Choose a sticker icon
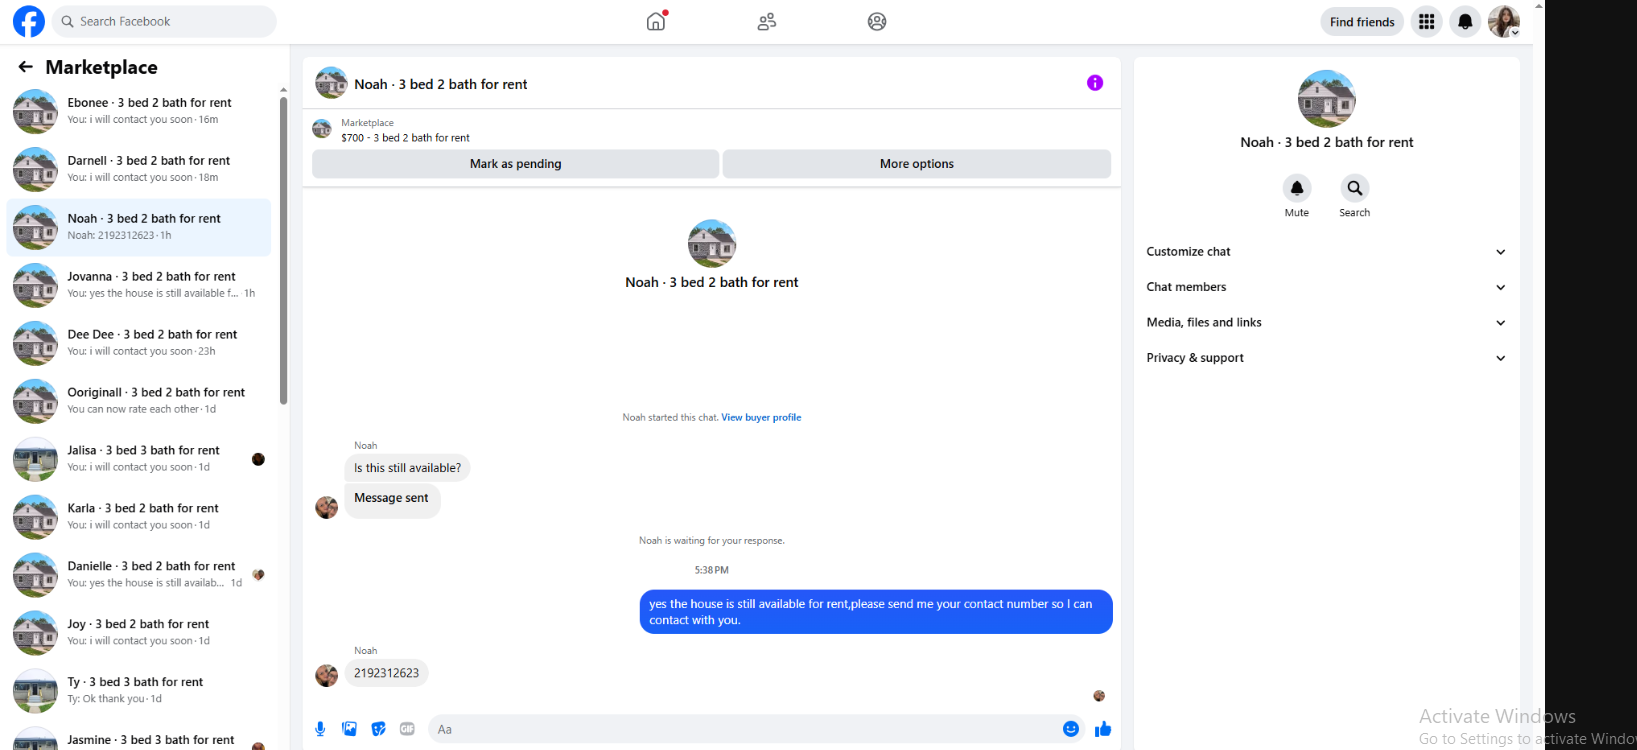This screenshot has height=750, width=1637. click(378, 729)
